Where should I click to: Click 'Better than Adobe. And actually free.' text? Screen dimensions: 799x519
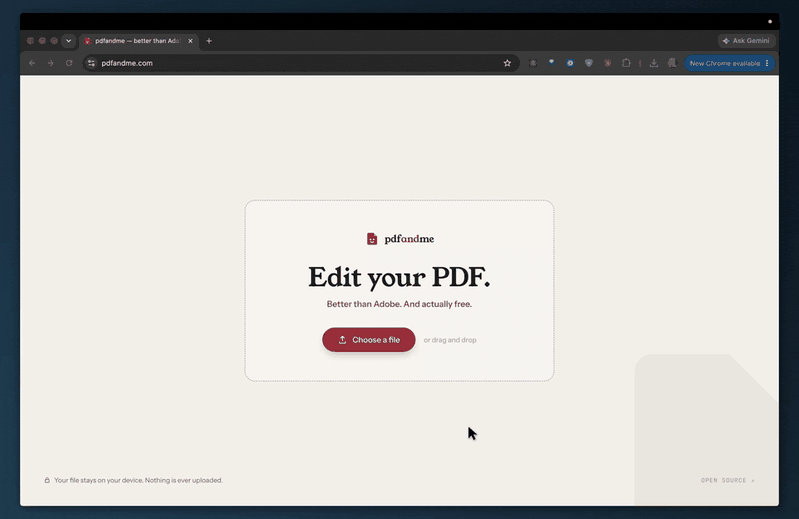coord(399,304)
